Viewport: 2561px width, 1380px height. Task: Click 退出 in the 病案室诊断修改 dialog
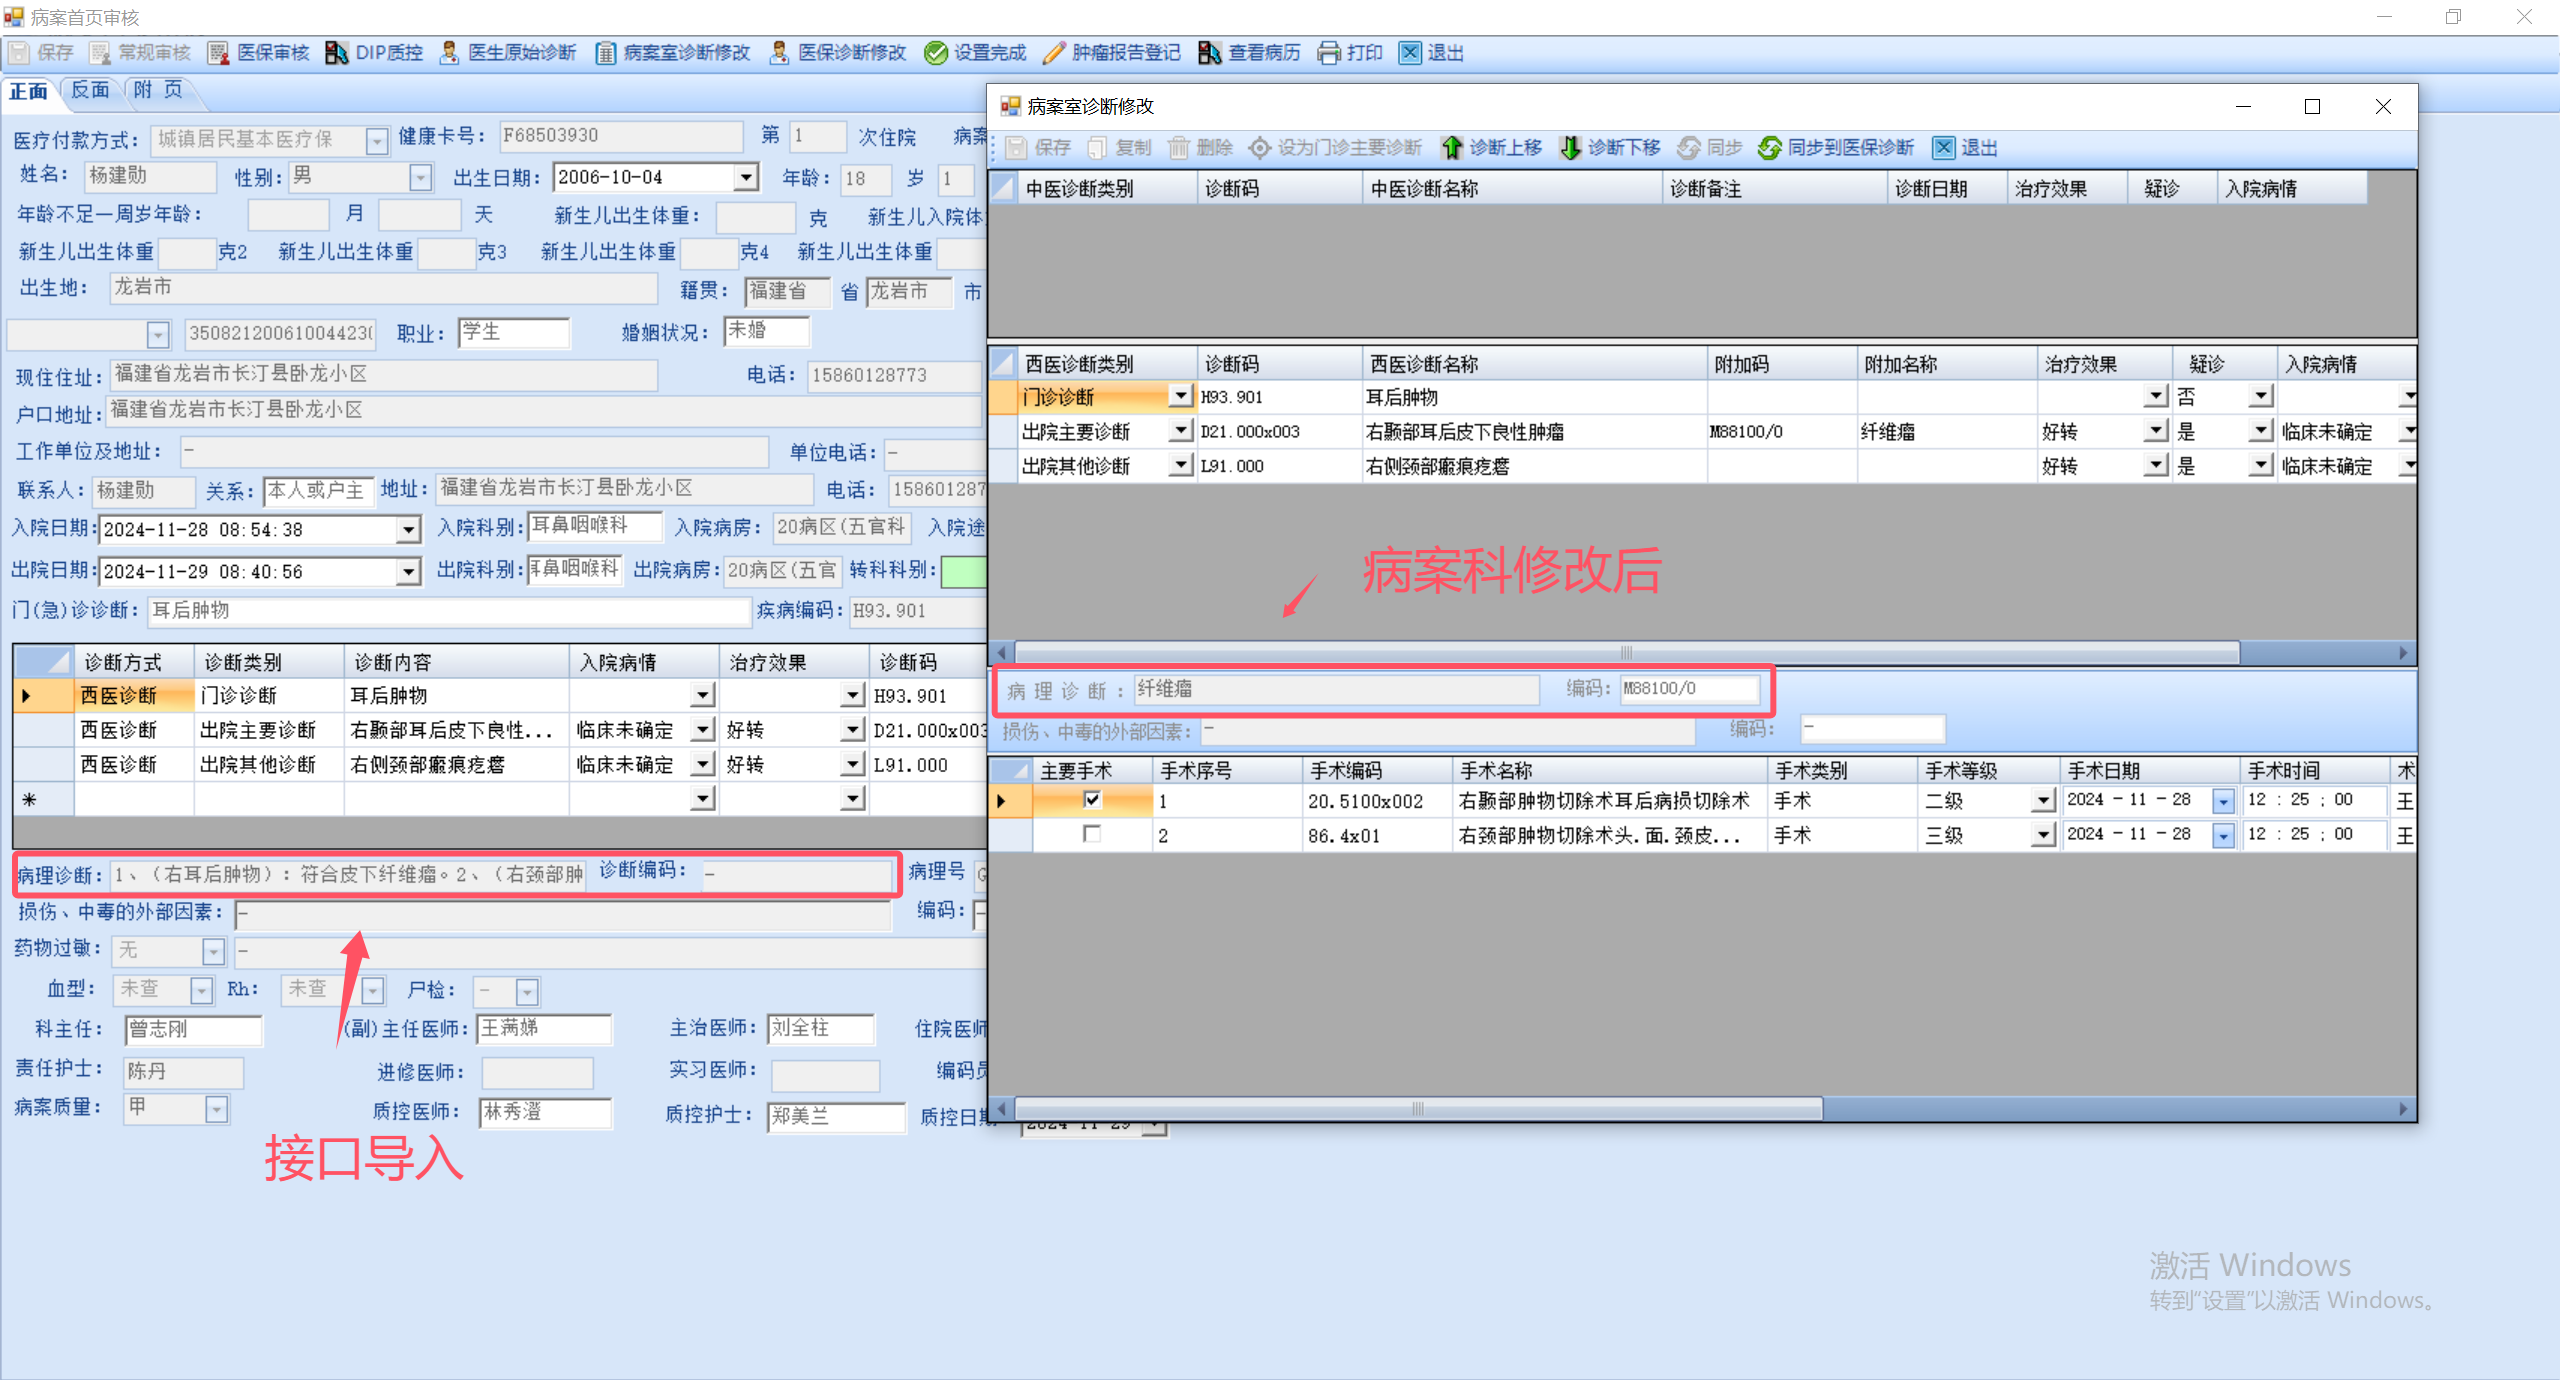pyautogui.click(x=1965, y=148)
